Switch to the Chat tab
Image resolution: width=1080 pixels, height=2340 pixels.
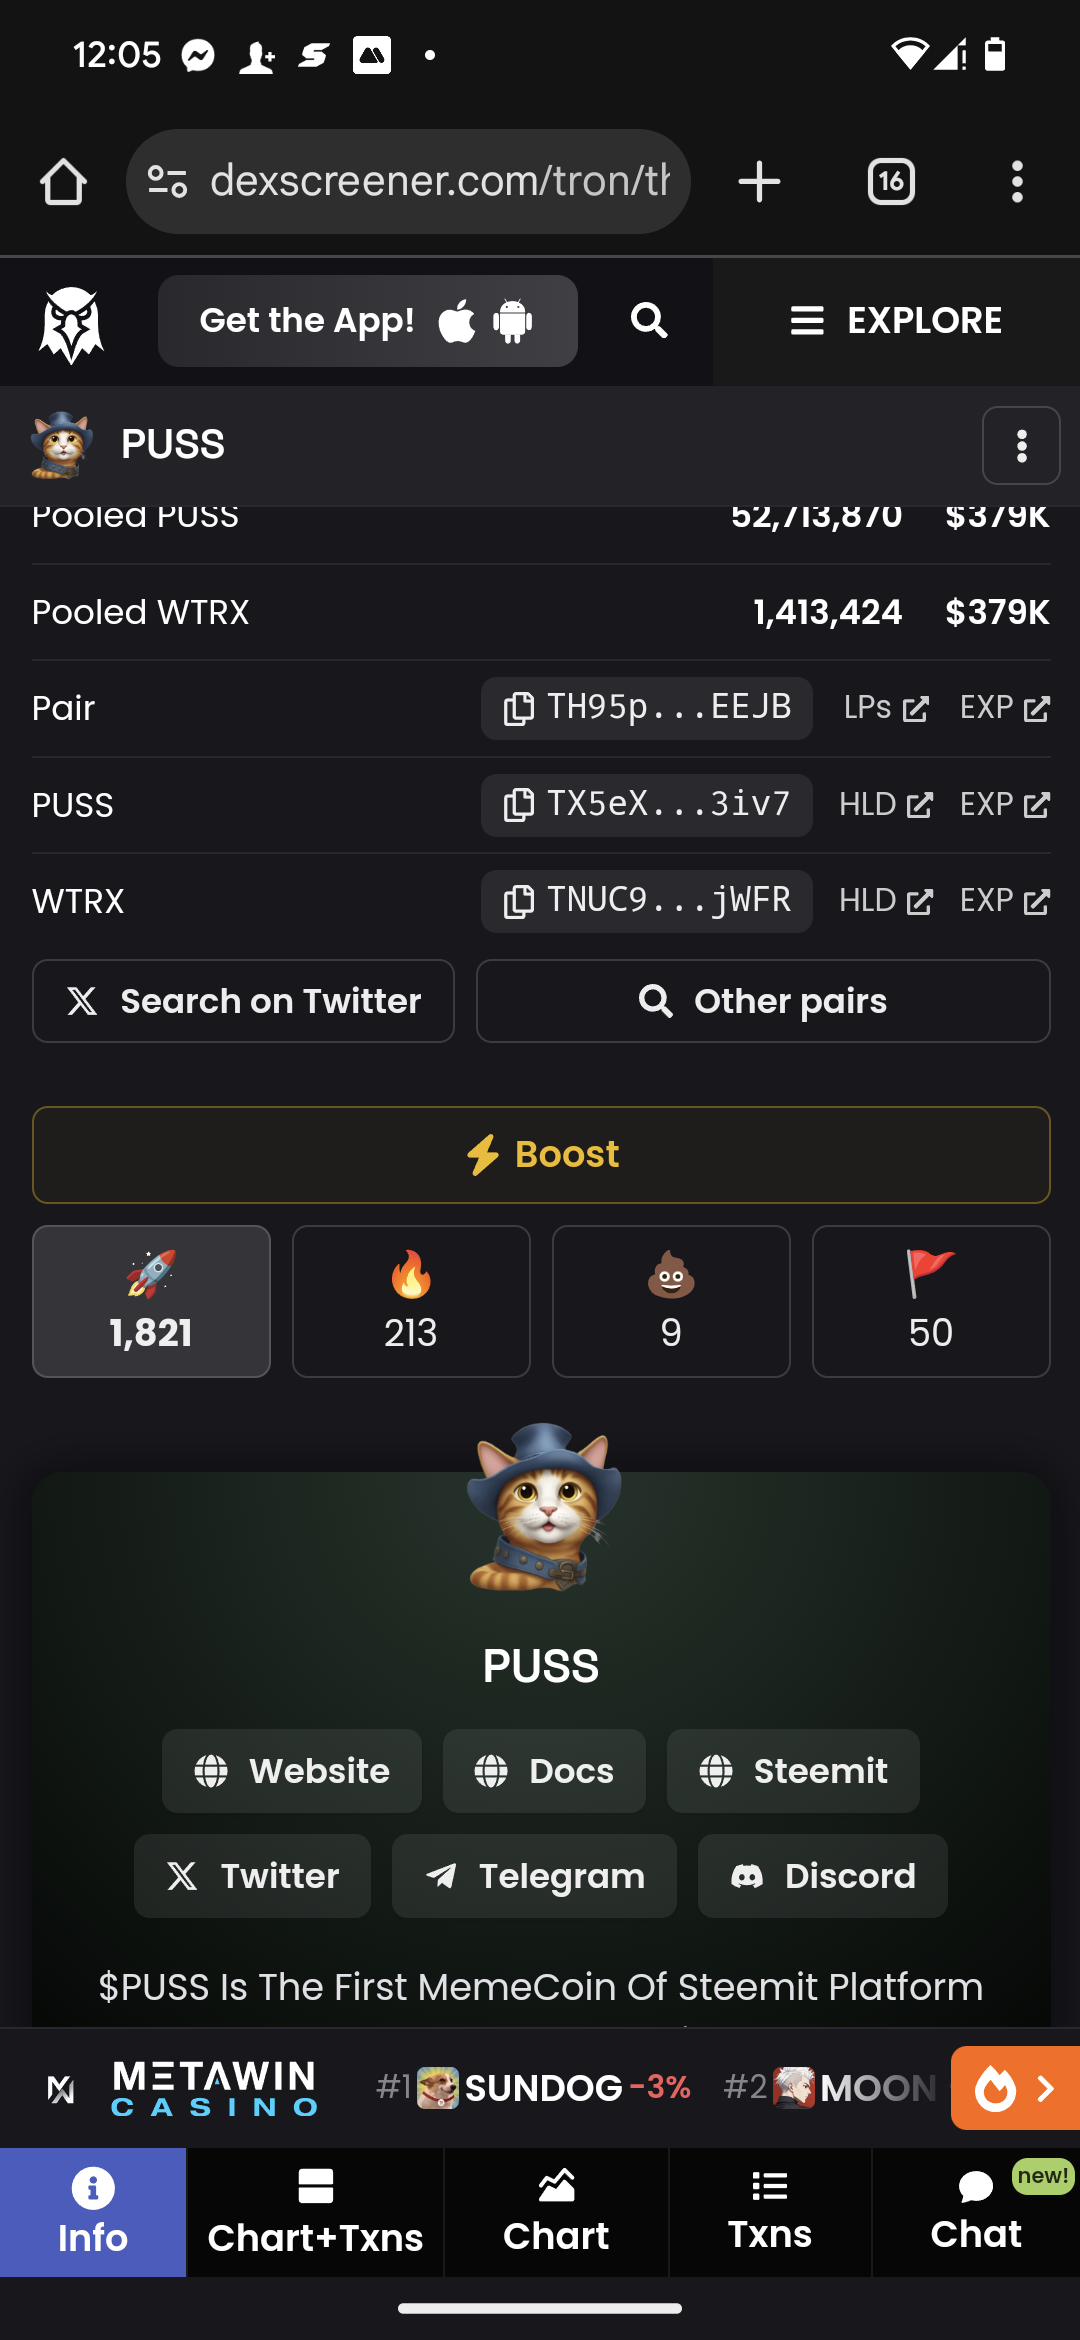pyautogui.click(x=976, y=2212)
